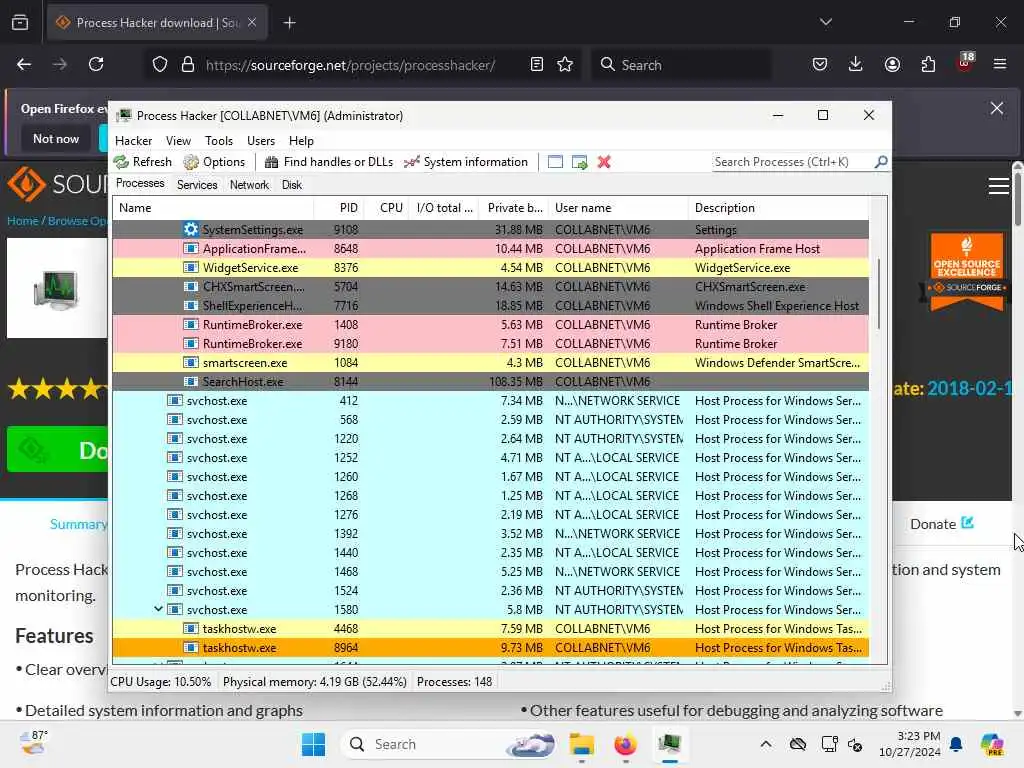Sort by Private bytes column header
This screenshot has width=1024, height=768.
click(x=515, y=208)
